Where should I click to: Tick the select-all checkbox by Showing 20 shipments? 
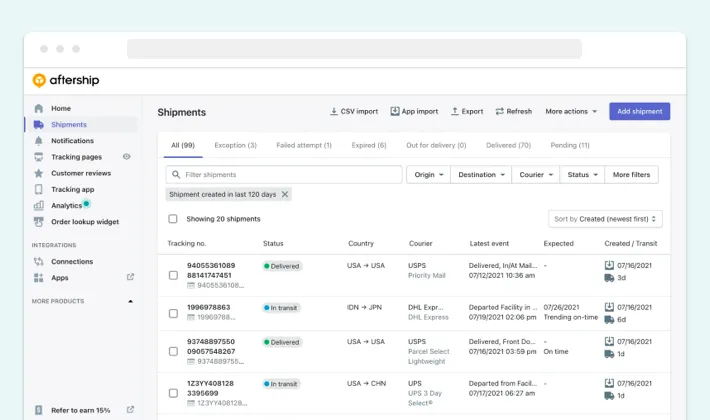point(173,219)
